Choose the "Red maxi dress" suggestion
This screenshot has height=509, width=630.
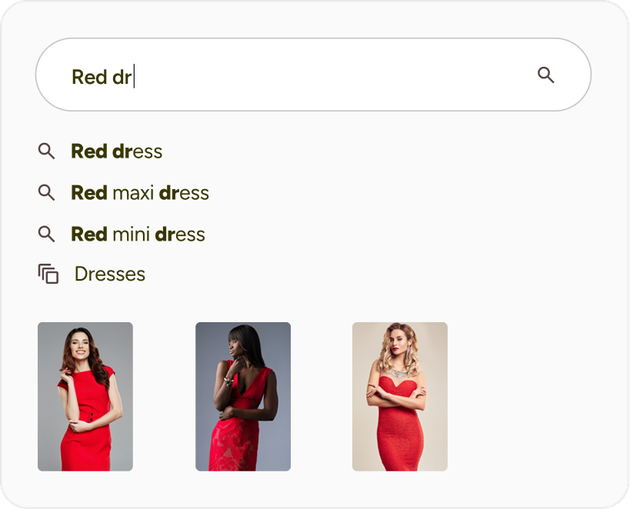click(x=140, y=192)
